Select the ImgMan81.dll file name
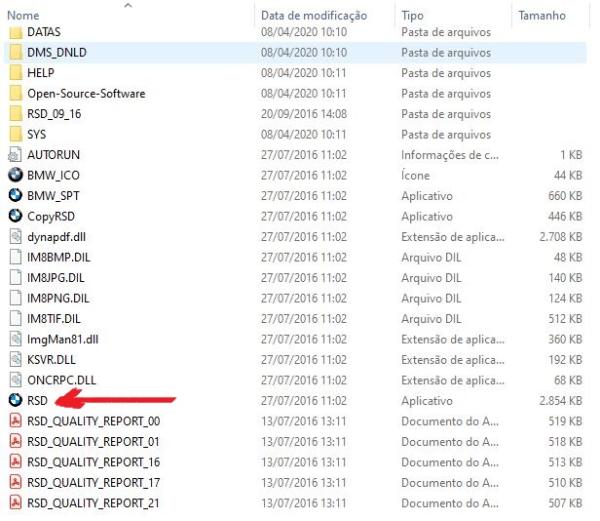Screen dimensions: 600x521 click(63, 339)
